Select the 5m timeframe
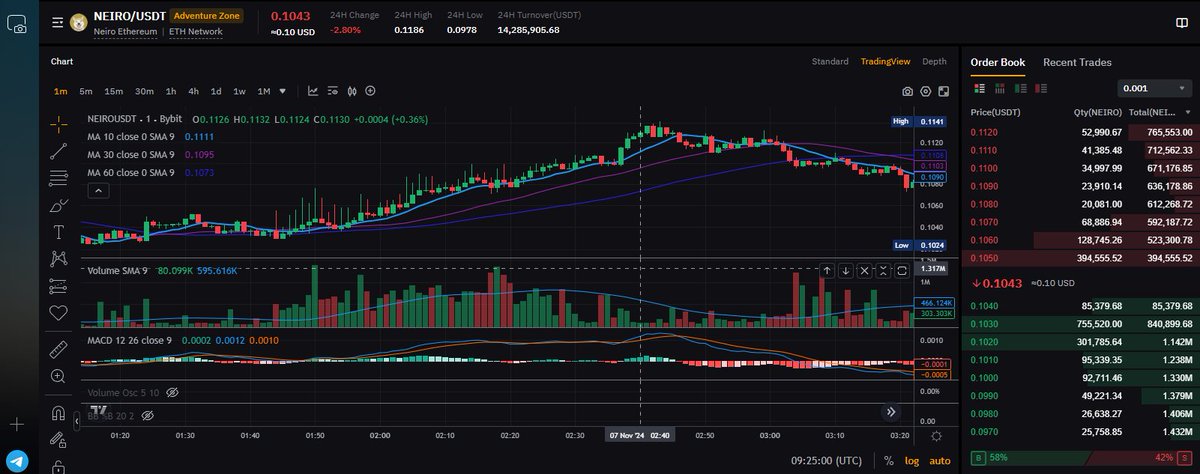 pyautogui.click(x=86, y=91)
